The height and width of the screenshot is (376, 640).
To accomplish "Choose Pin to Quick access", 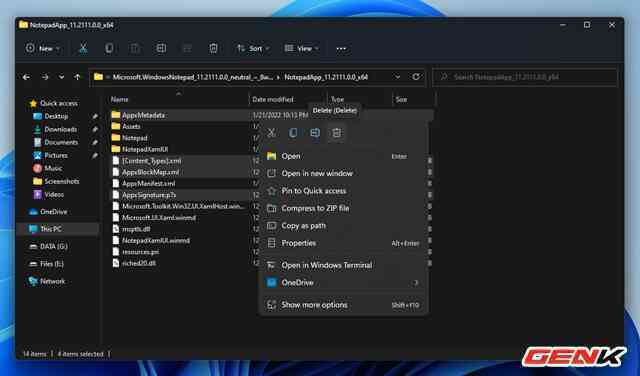I will click(343, 191).
